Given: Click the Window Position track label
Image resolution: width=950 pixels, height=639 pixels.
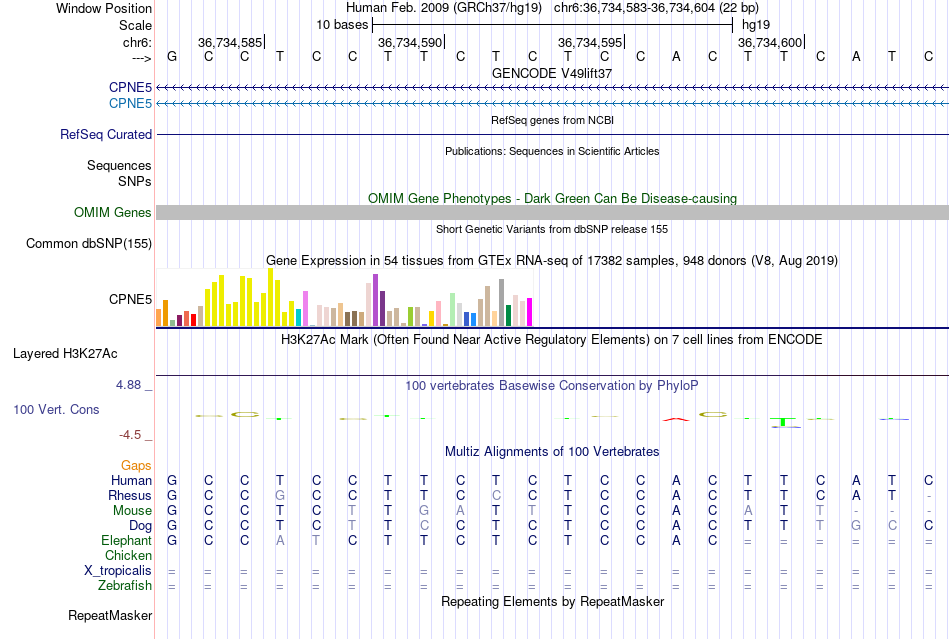Looking at the screenshot, I should 104,8.
